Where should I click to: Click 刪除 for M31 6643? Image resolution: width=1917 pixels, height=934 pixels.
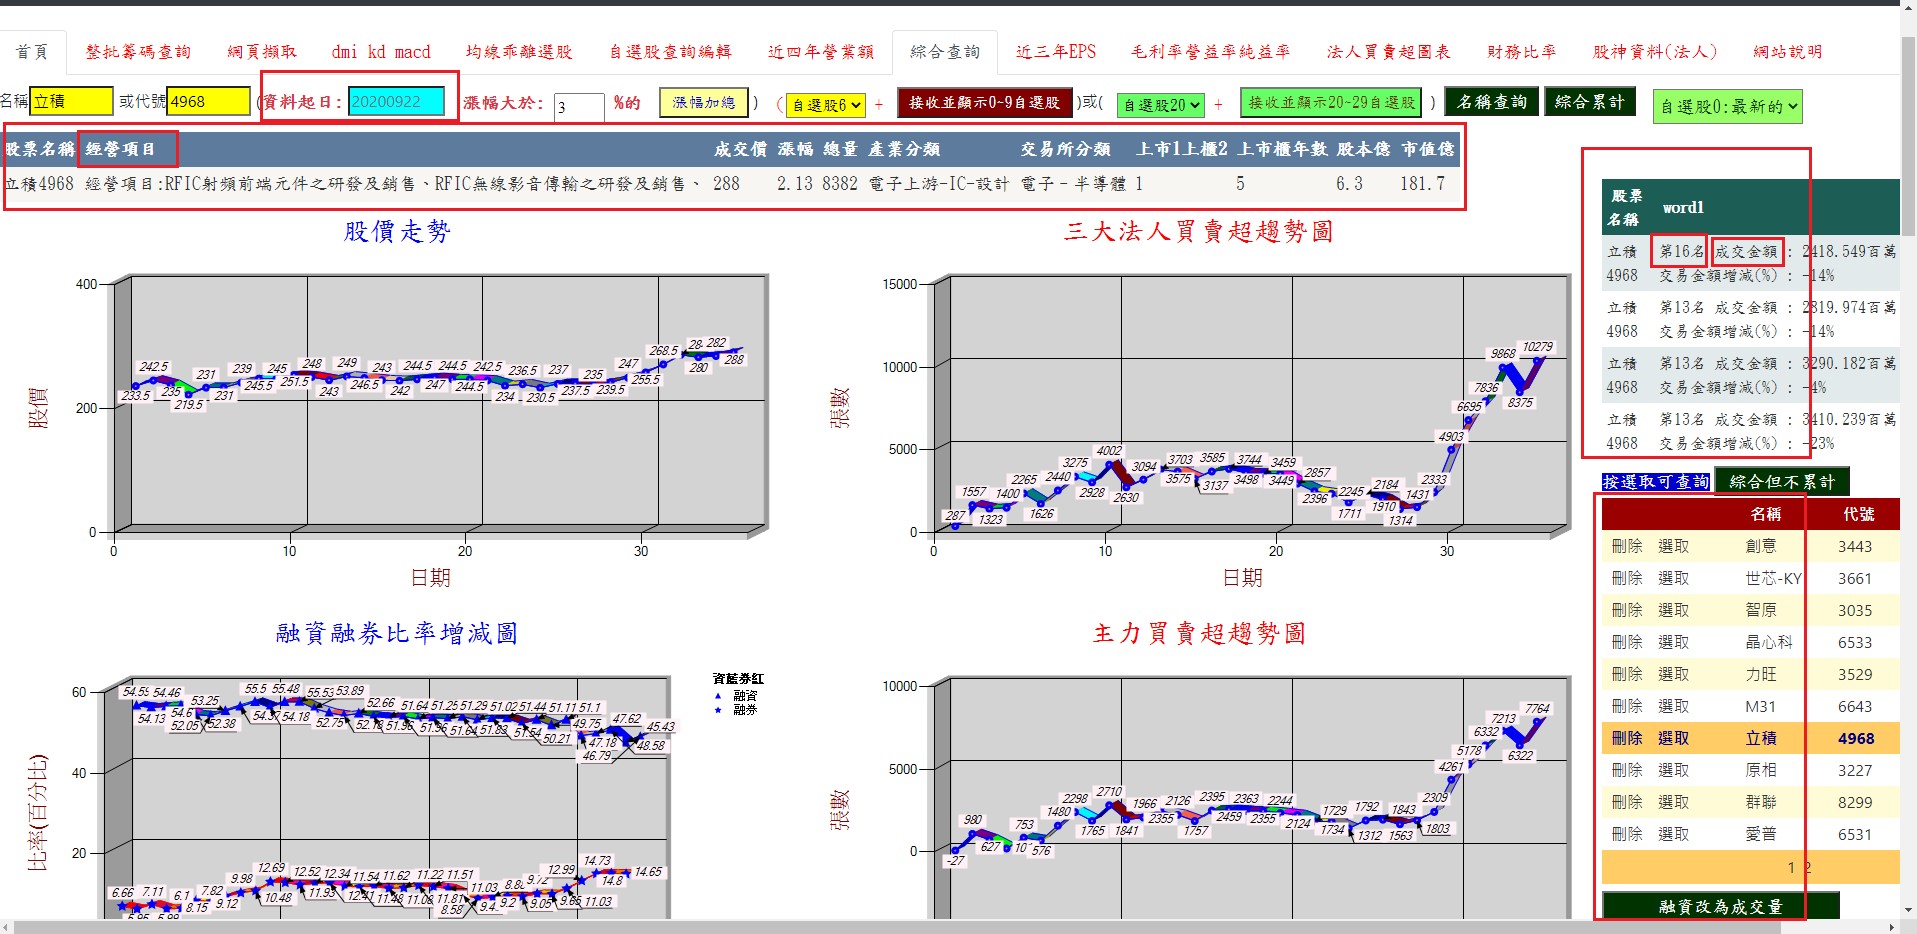pyautogui.click(x=1627, y=706)
